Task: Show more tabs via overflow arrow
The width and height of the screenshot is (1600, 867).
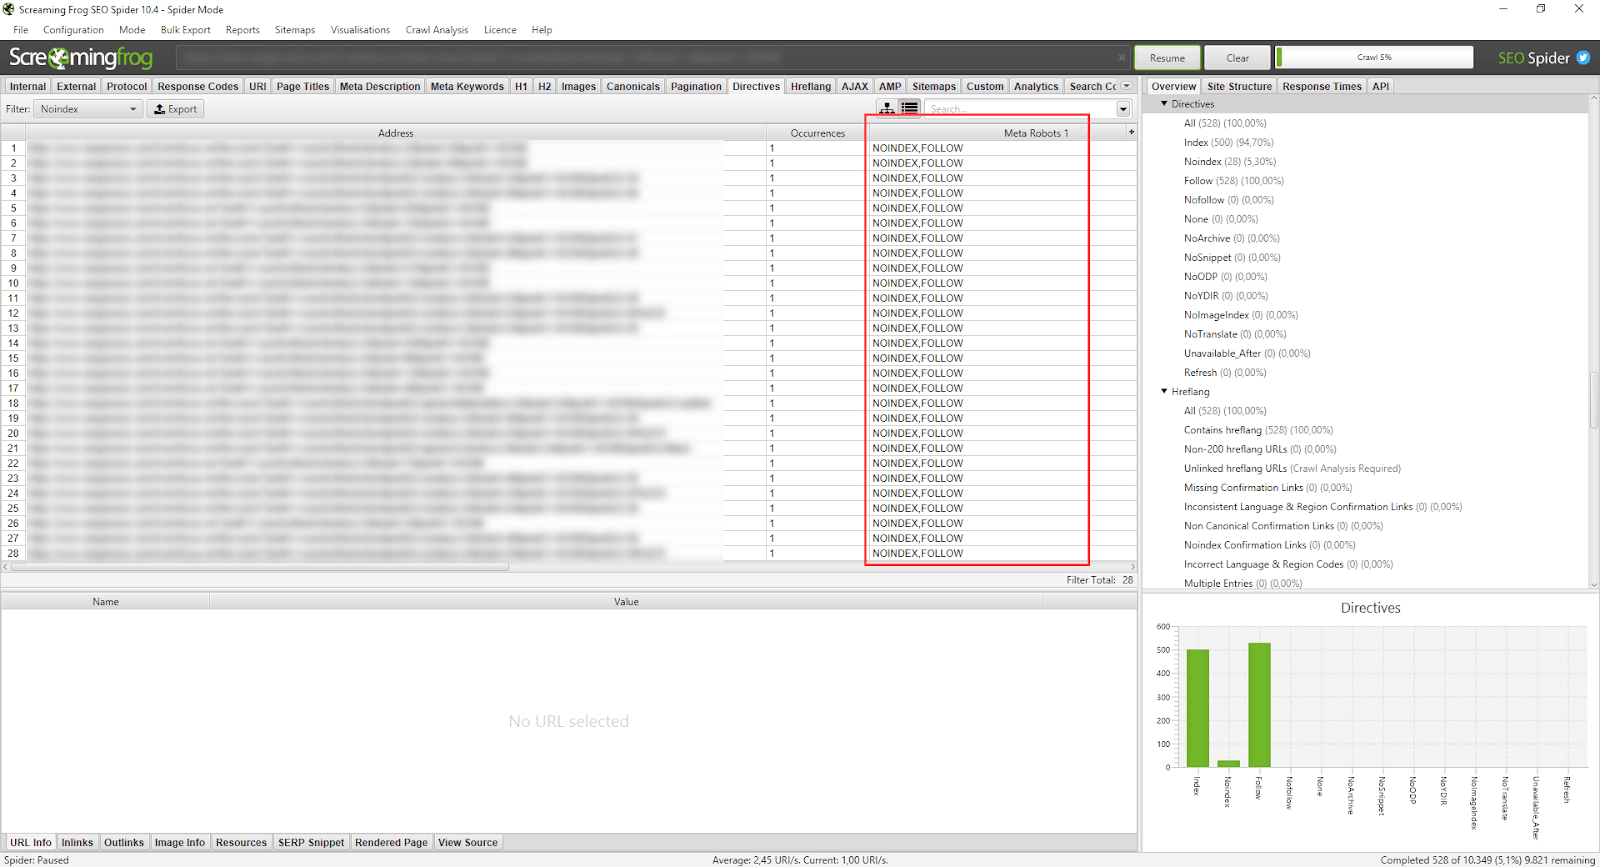Action: click(1127, 86)
